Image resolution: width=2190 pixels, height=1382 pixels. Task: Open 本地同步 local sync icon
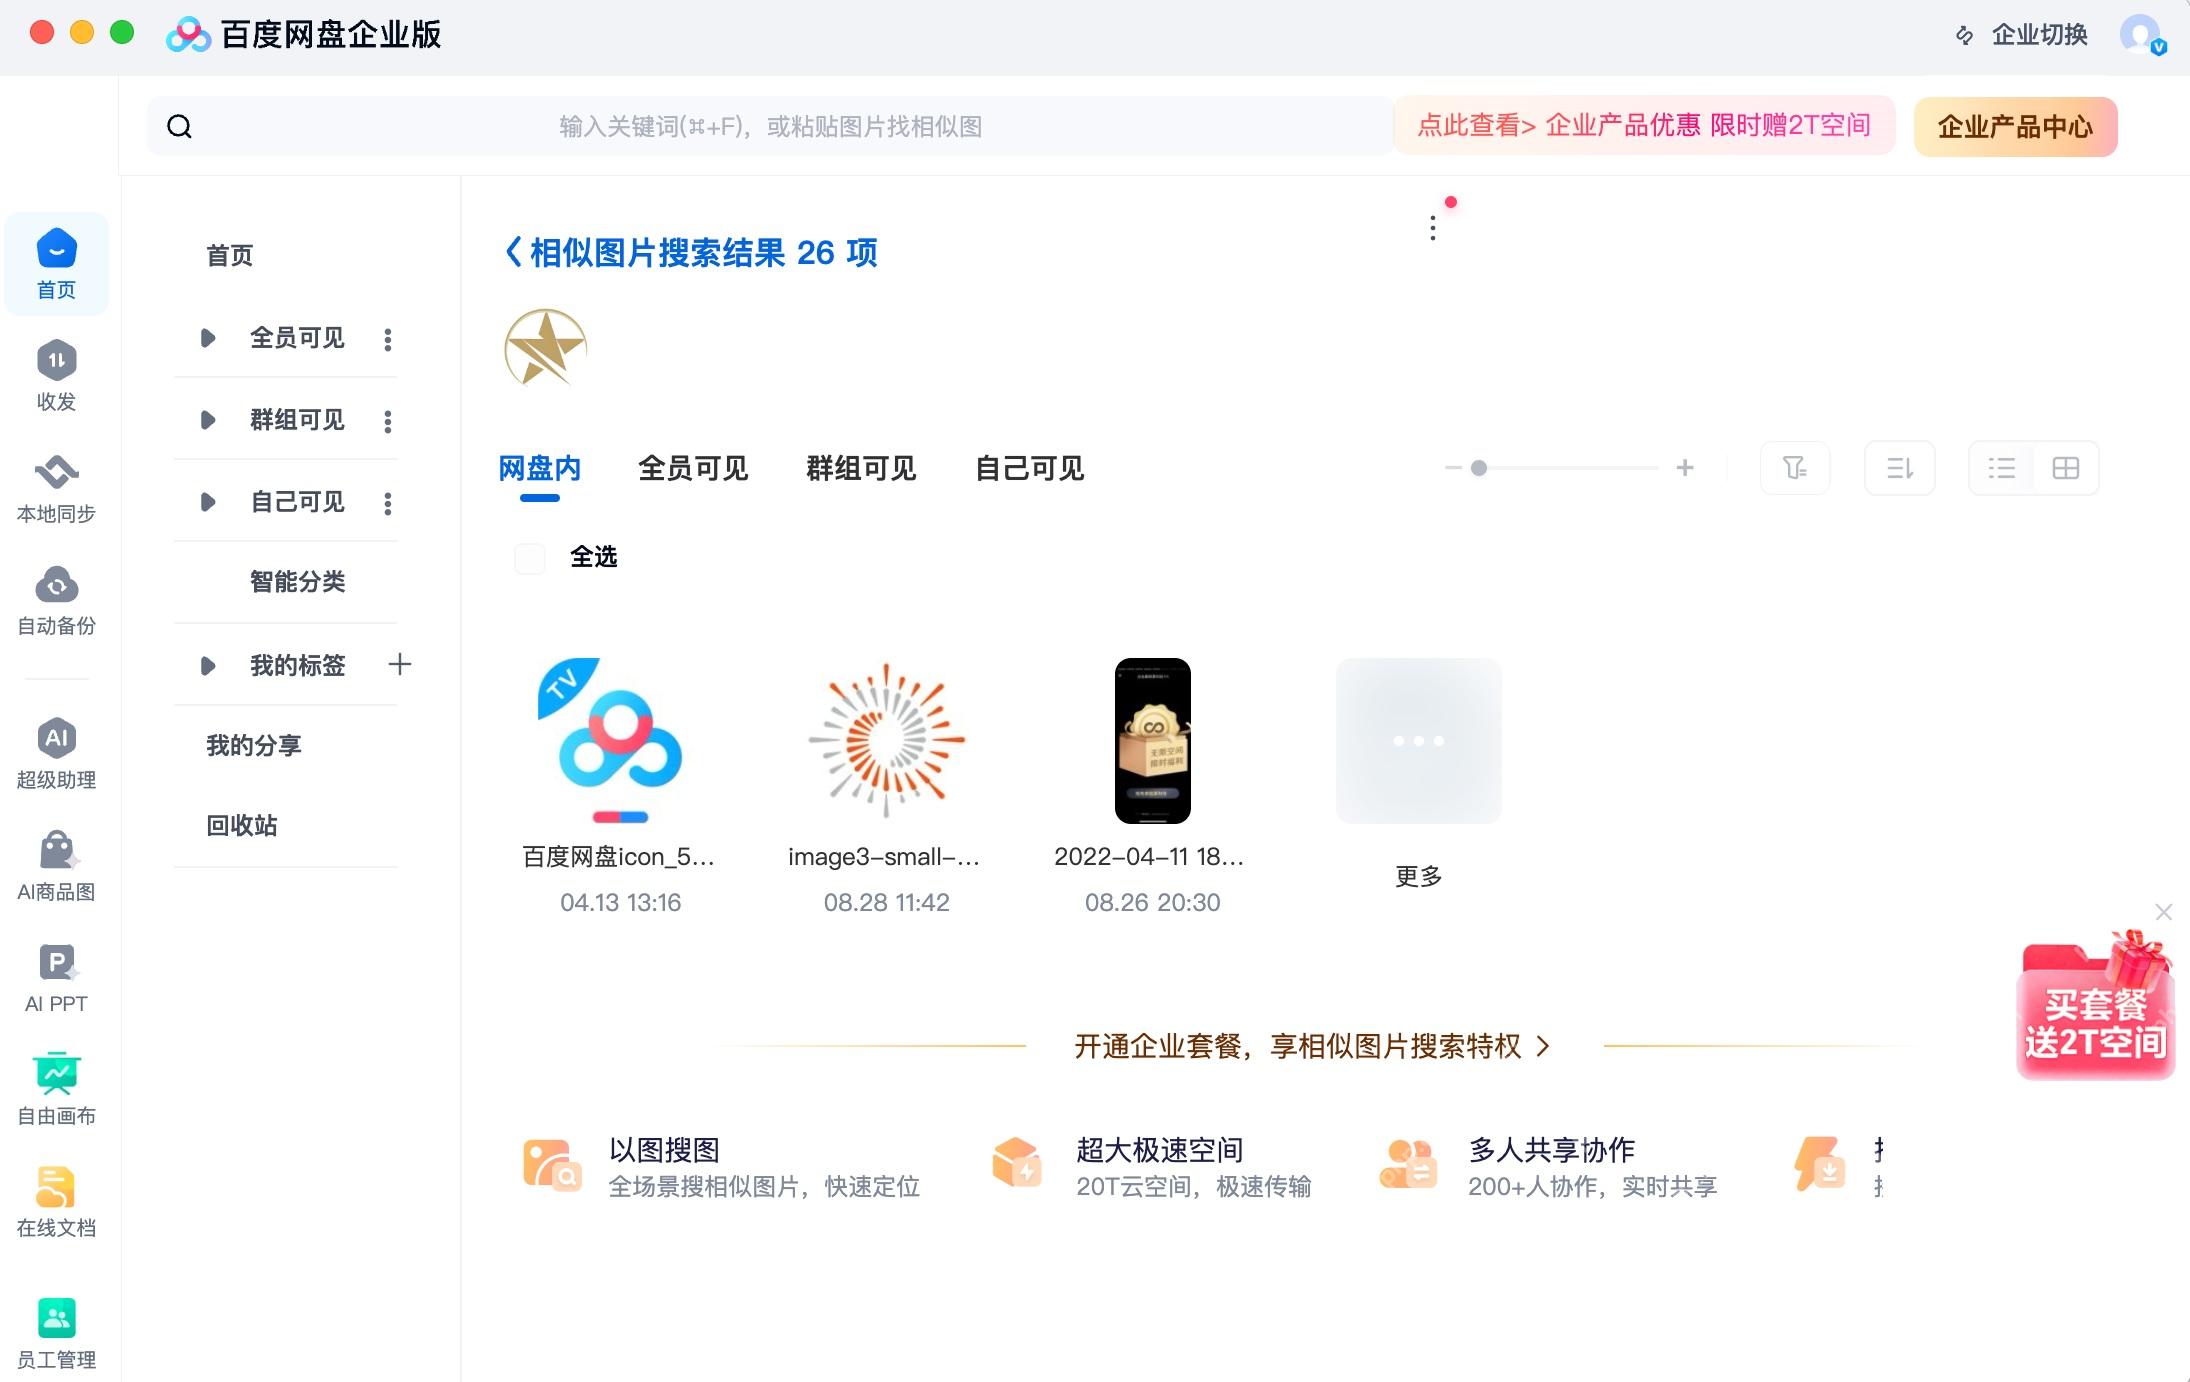tap(56, 489)
